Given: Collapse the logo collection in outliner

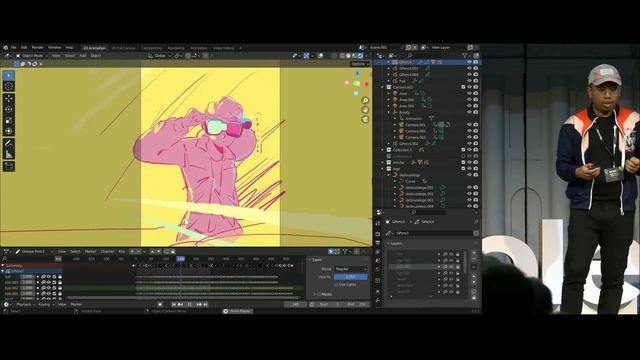Looking at the screenshot, I should tap(382, 169).
